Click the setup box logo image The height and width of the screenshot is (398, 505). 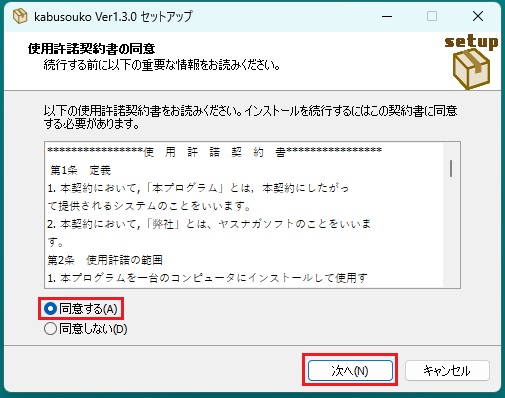471,62
